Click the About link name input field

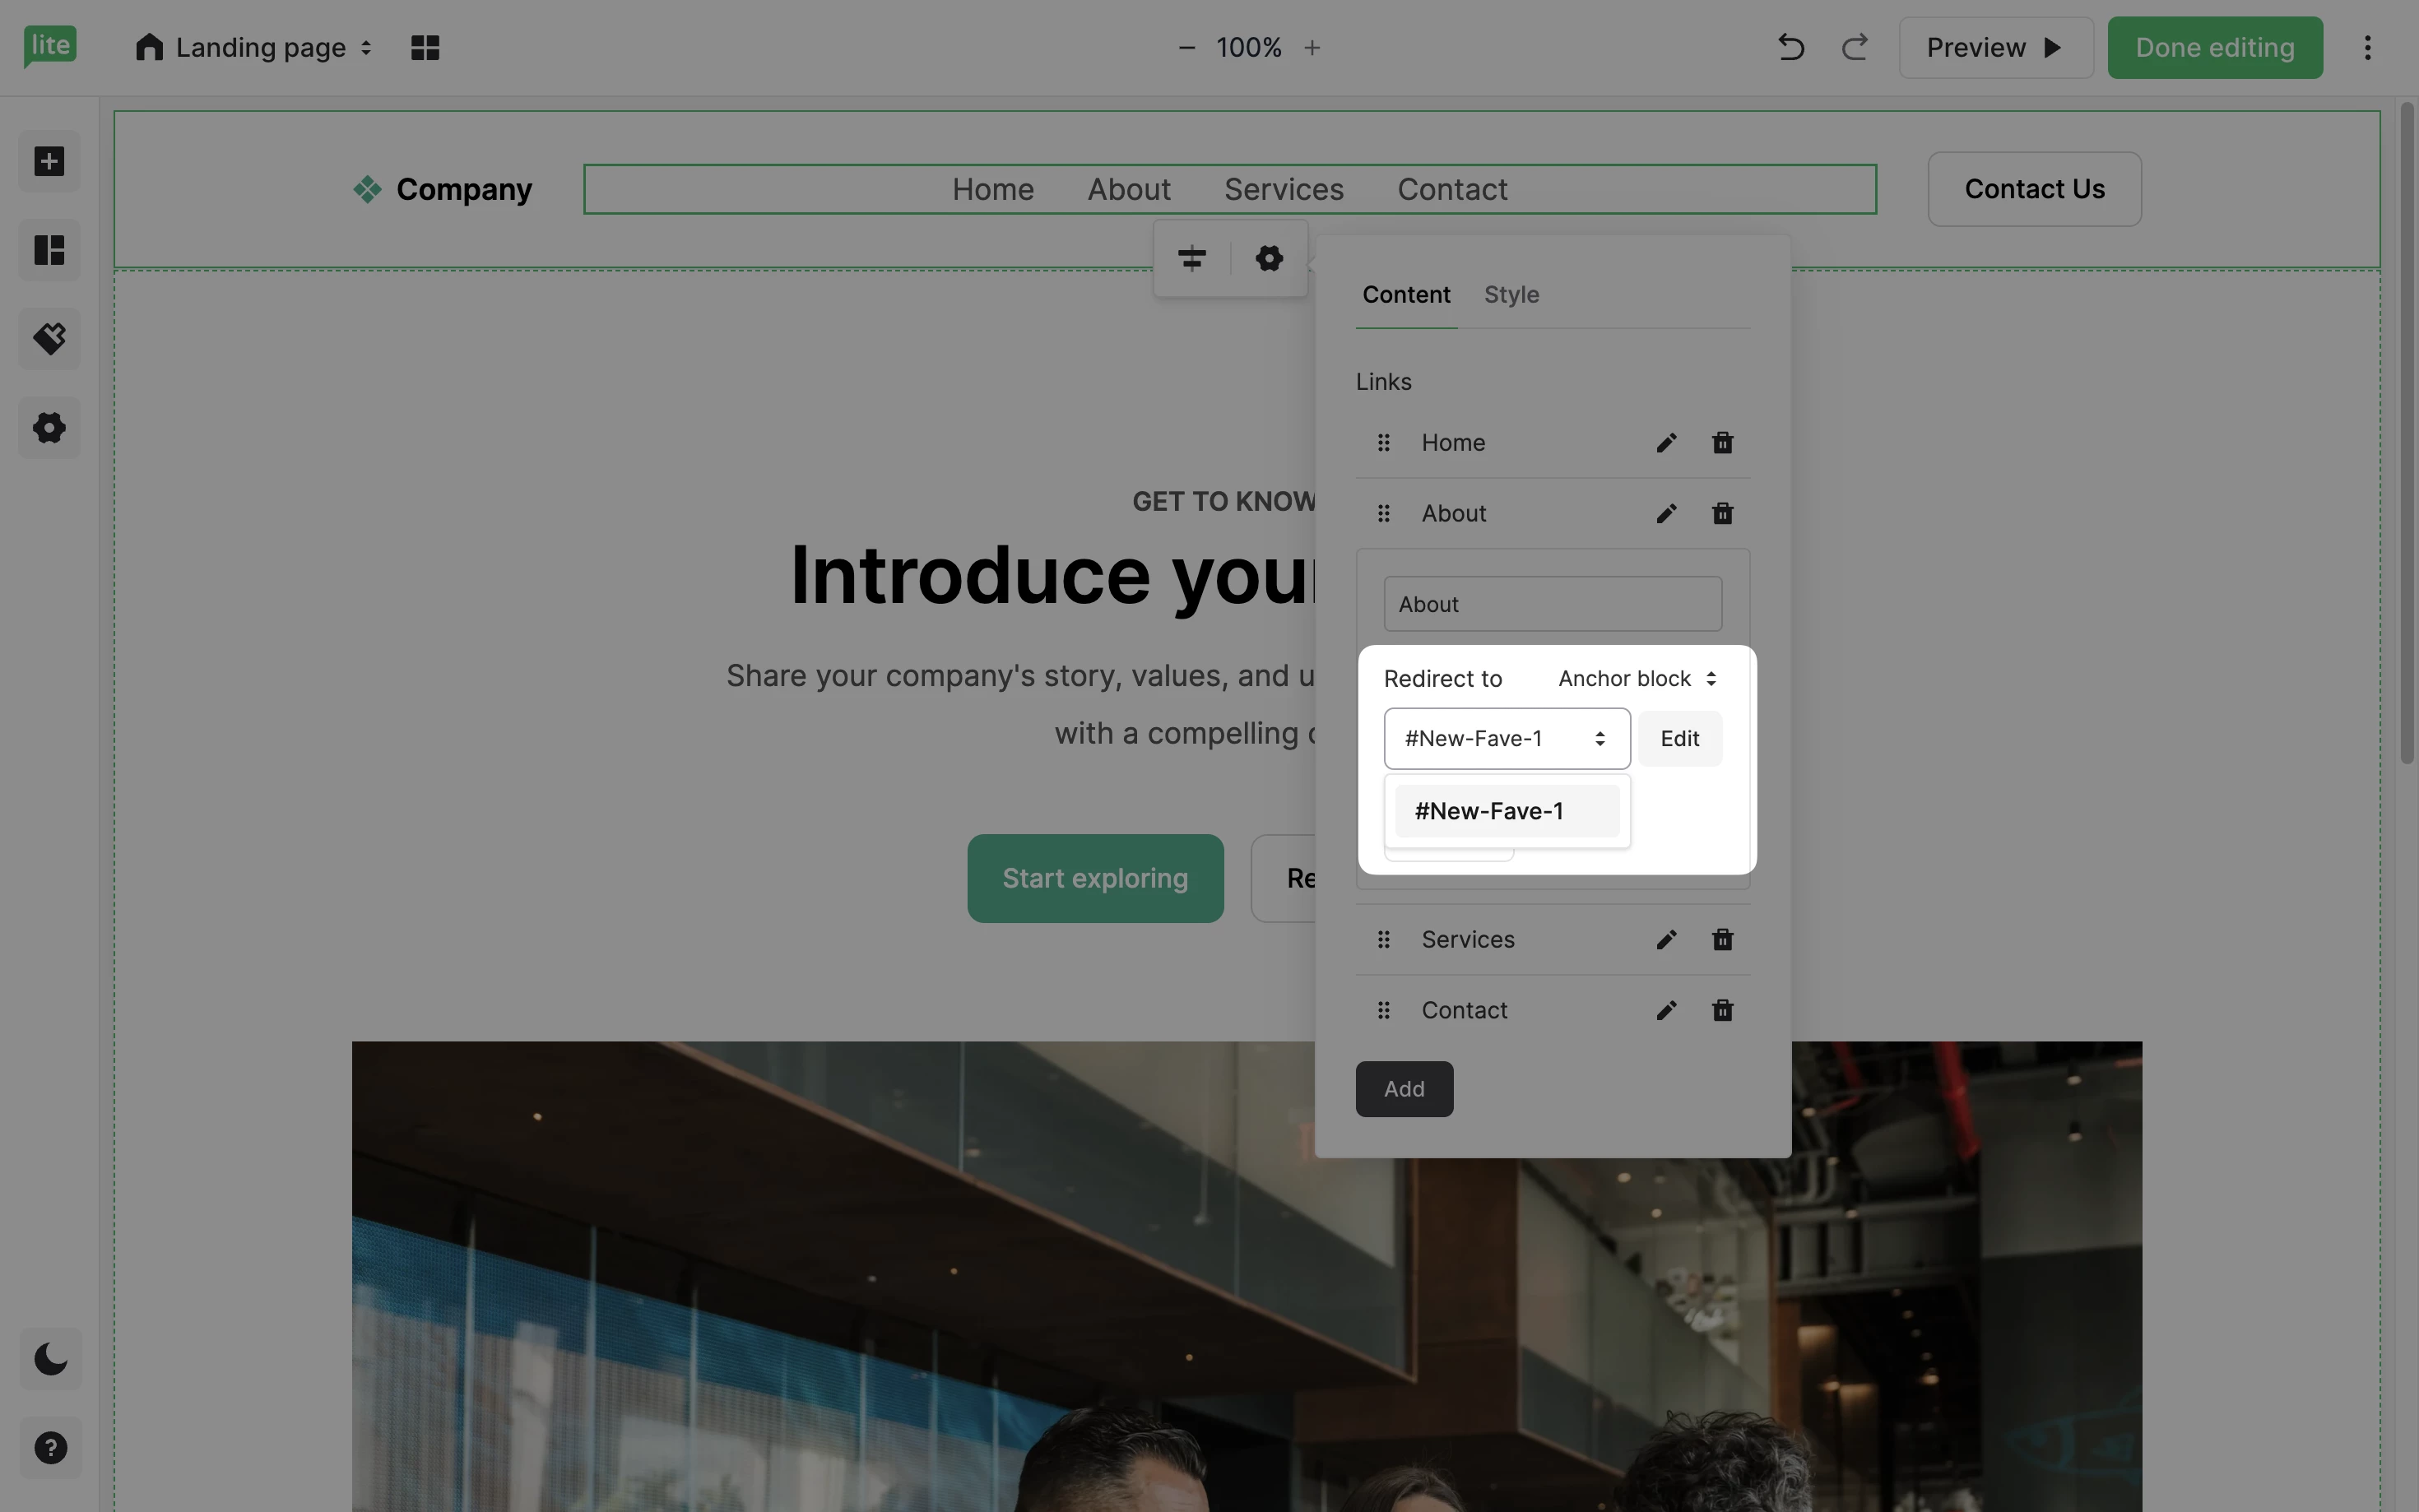pos(1552,604)
